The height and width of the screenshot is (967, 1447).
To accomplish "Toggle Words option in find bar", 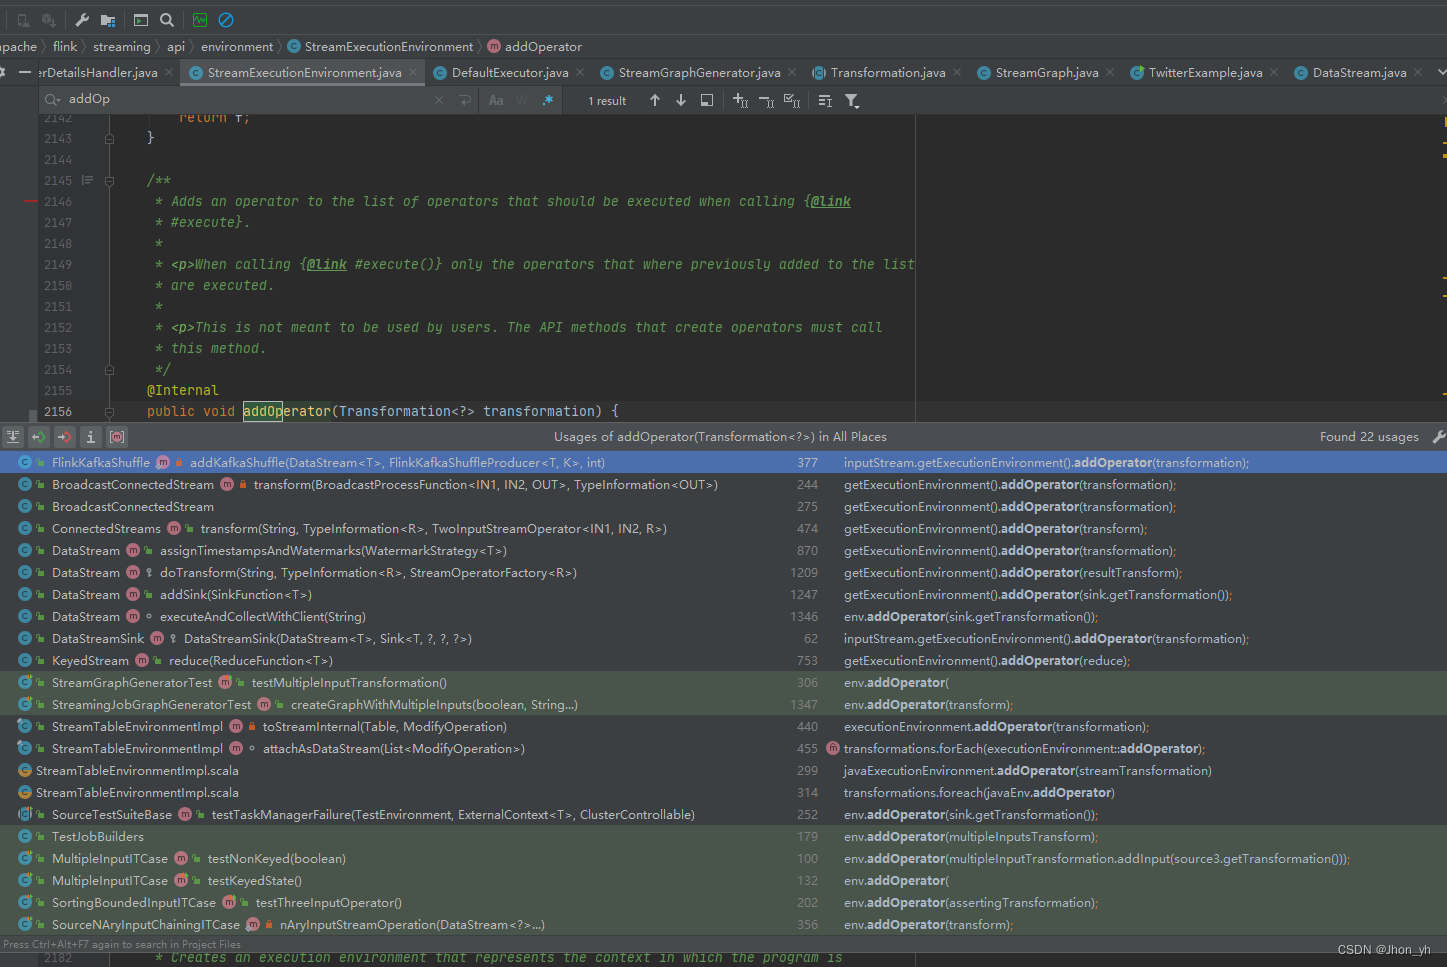I will 522,100.
